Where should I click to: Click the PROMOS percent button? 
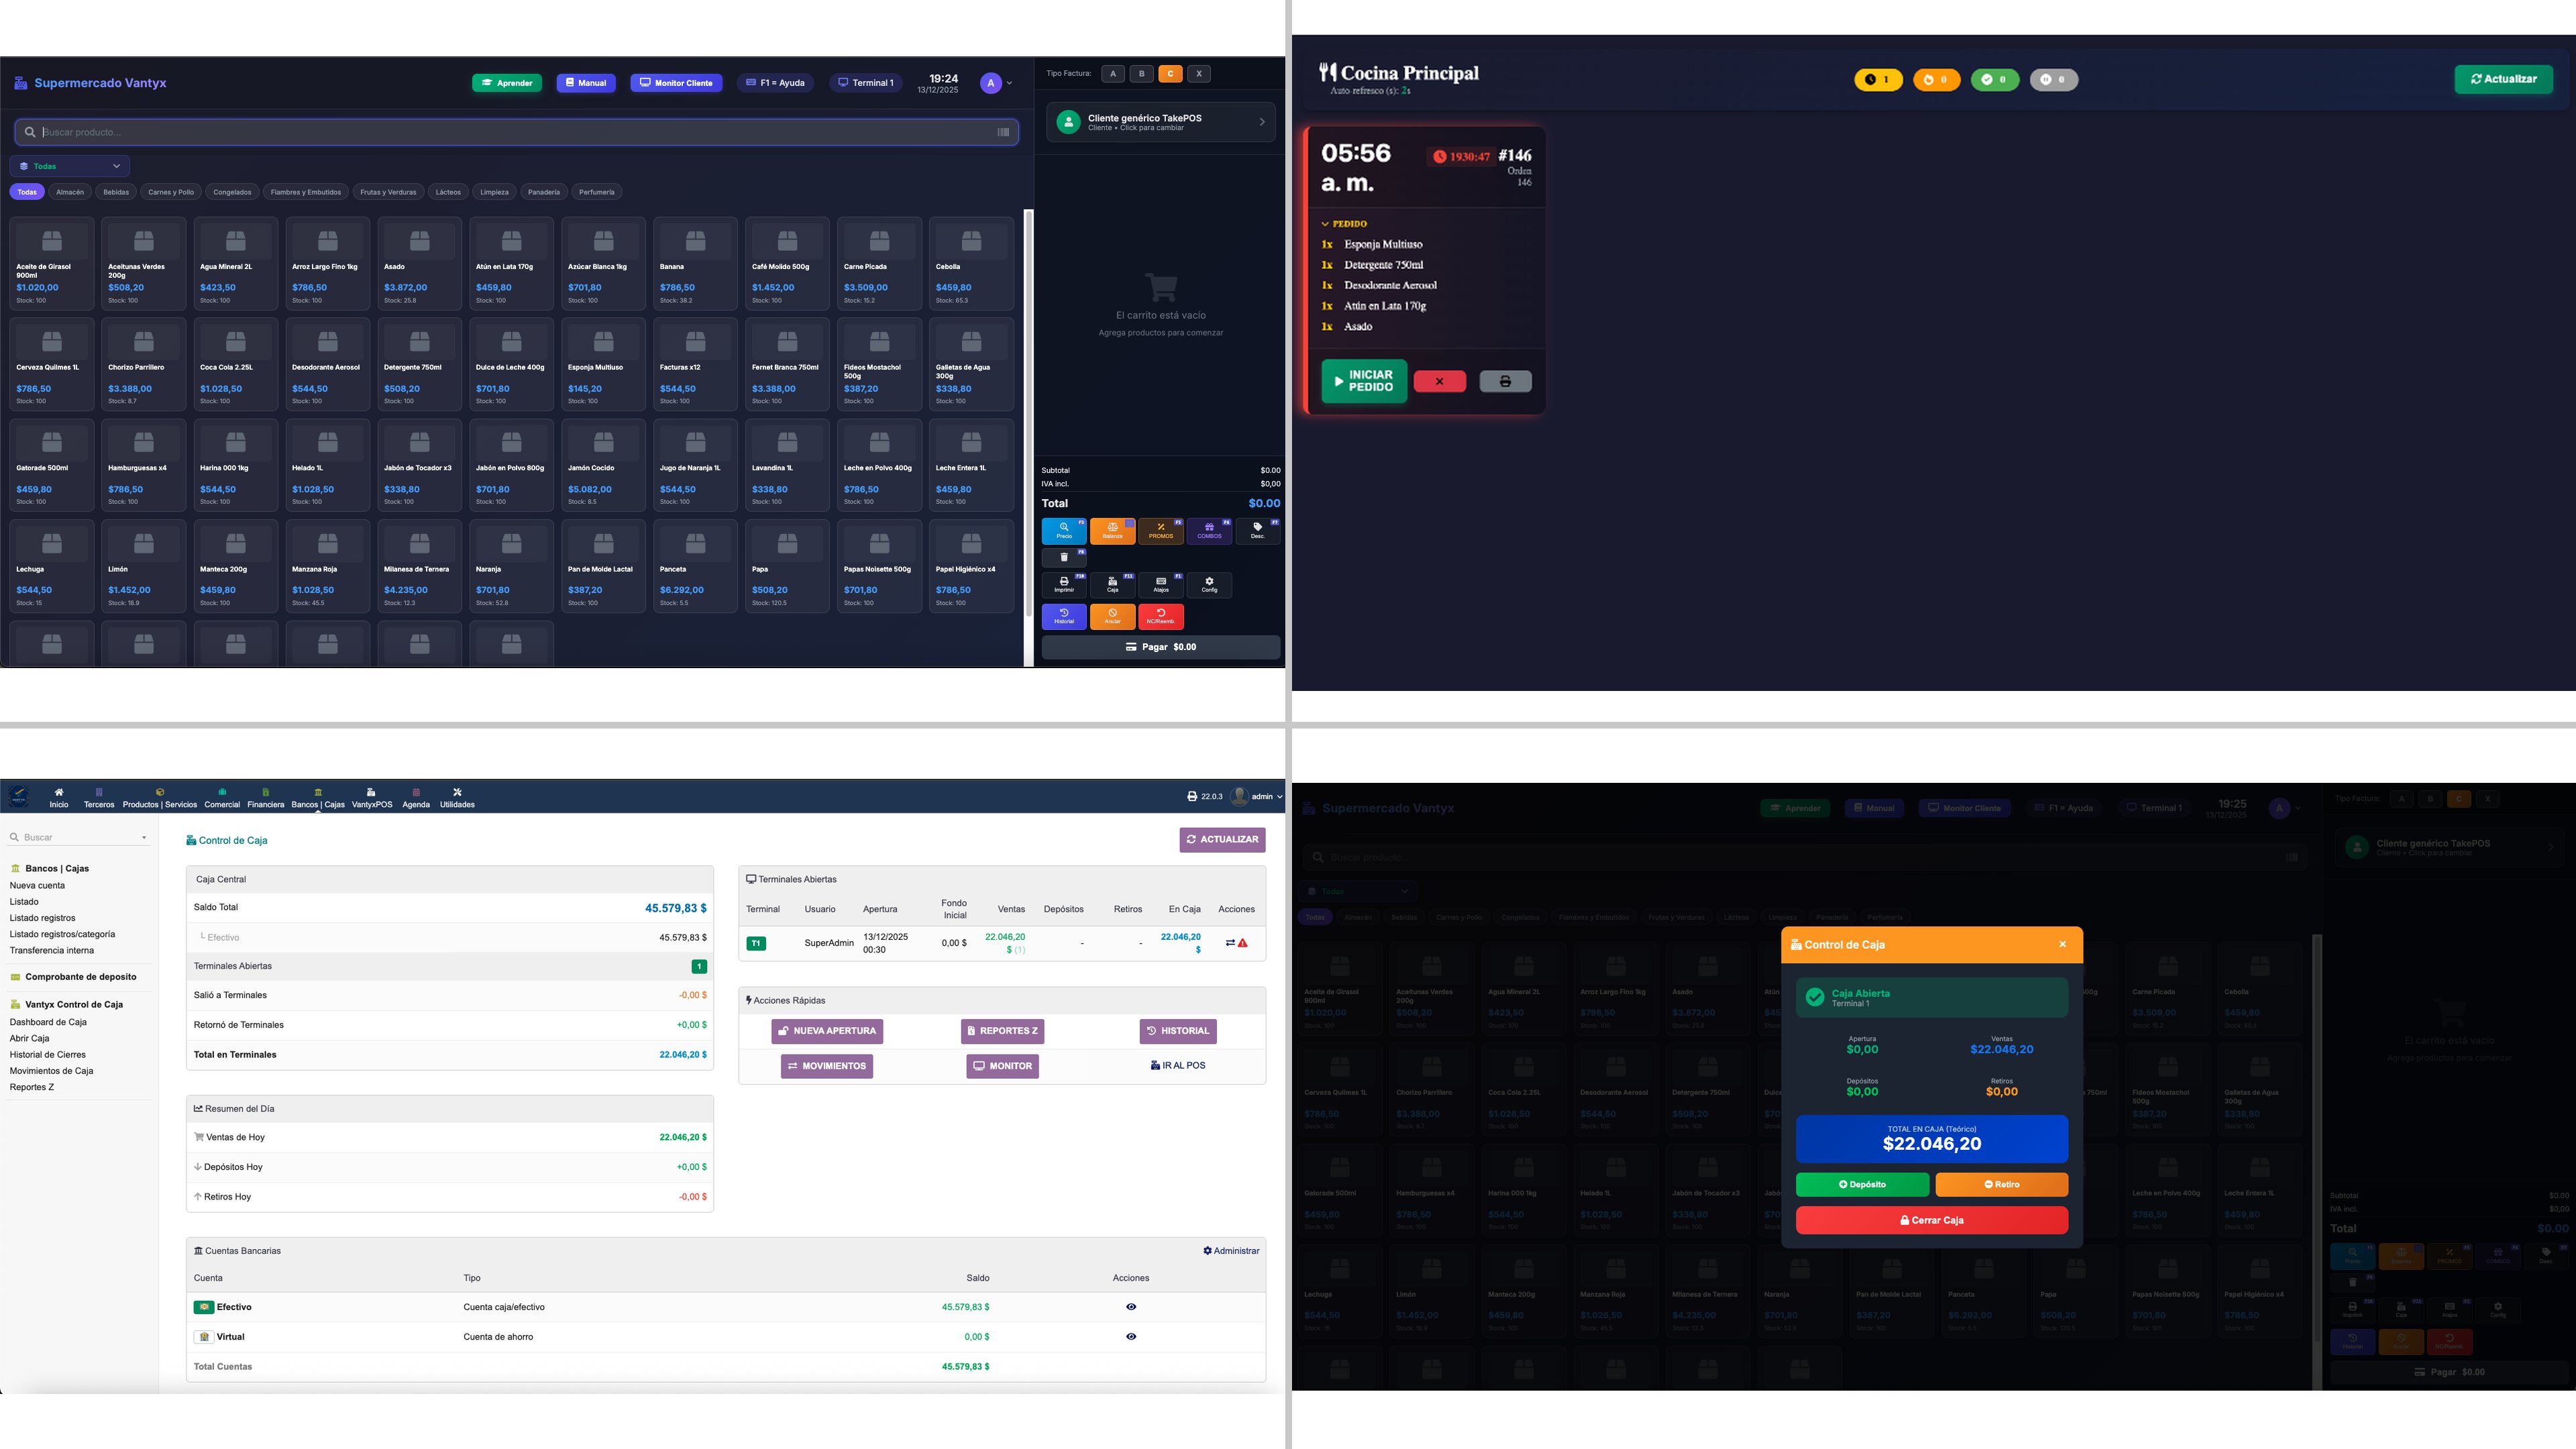(1160, 530)
